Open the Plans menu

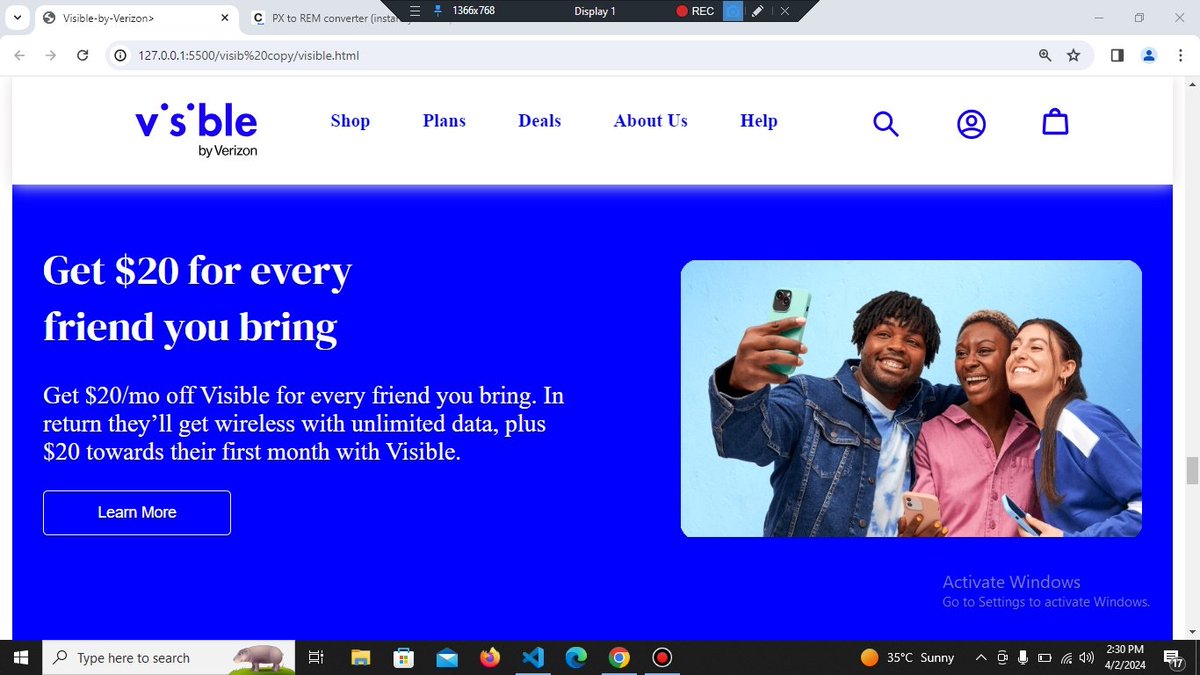tap(444, 121)
